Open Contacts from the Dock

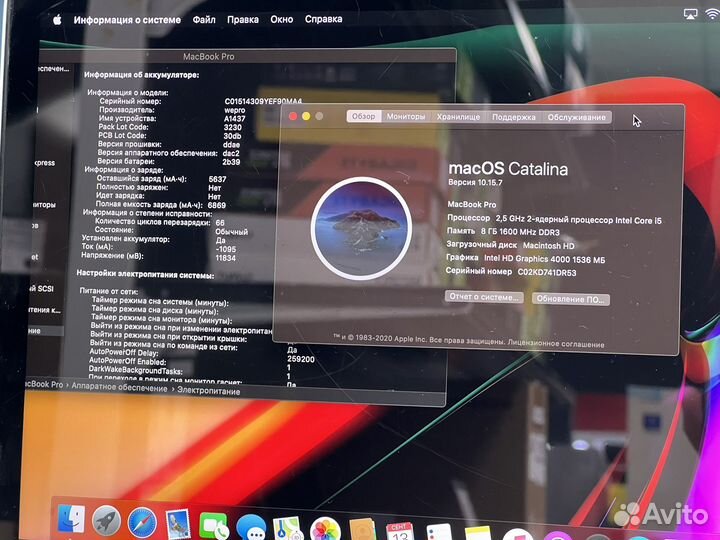click(x=362, y=530)
